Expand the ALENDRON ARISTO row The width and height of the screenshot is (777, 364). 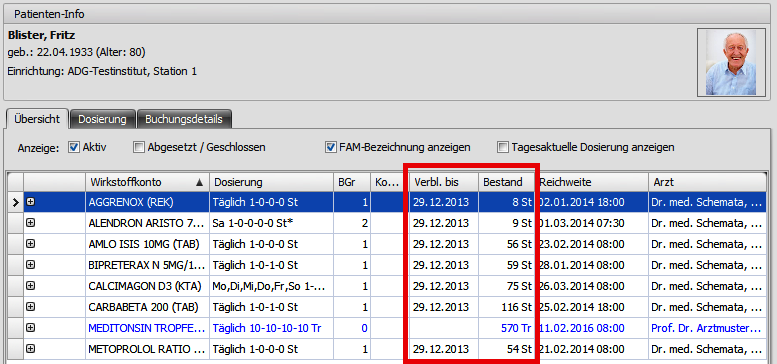(x=31, y=223)
